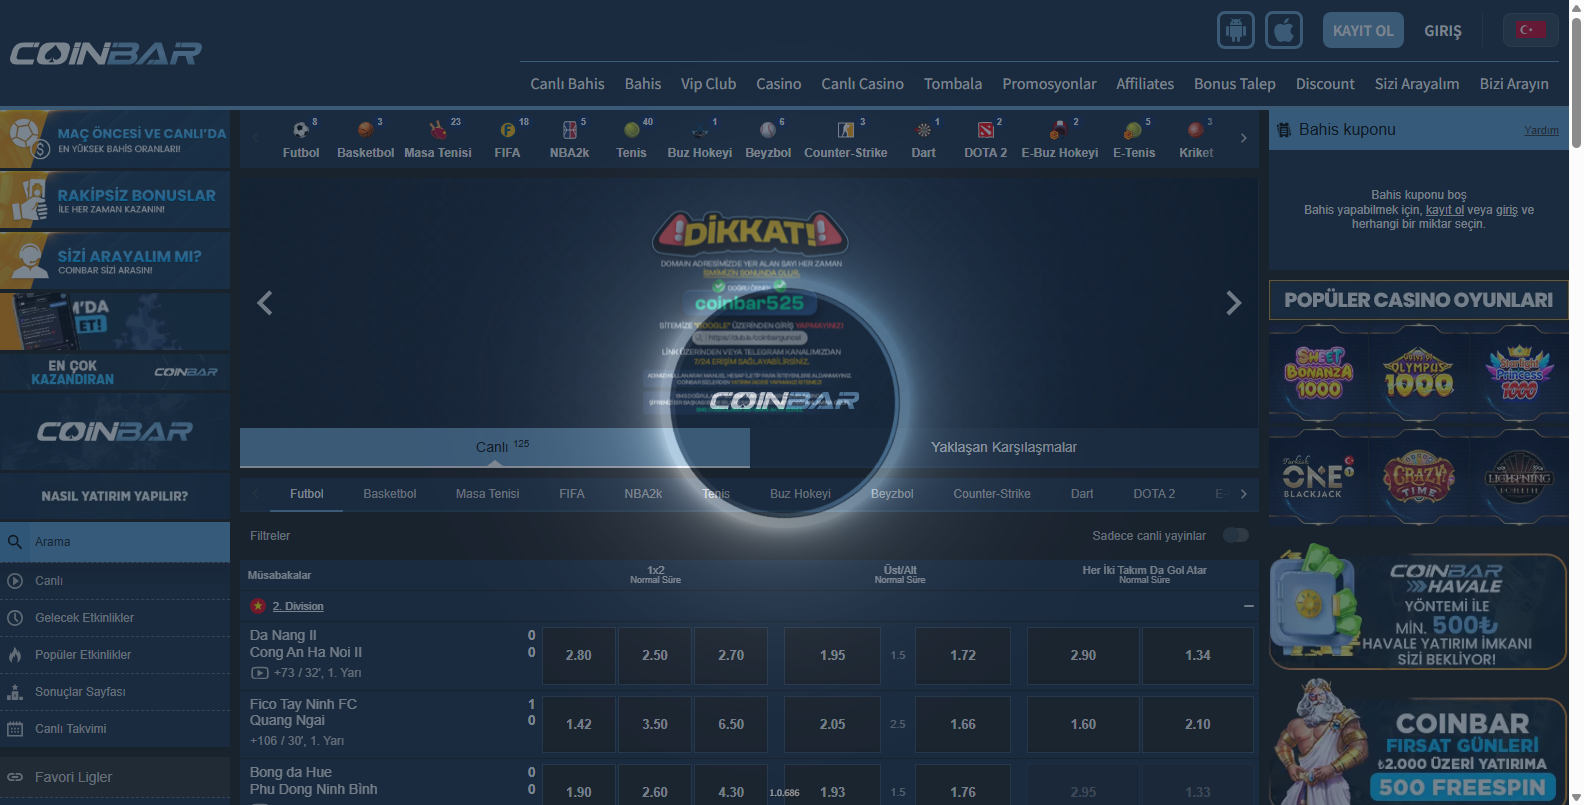The width and height of the screenshot is (1584, 805).
Task: Select the Beyzbol icon
Action: click(768, 130)
